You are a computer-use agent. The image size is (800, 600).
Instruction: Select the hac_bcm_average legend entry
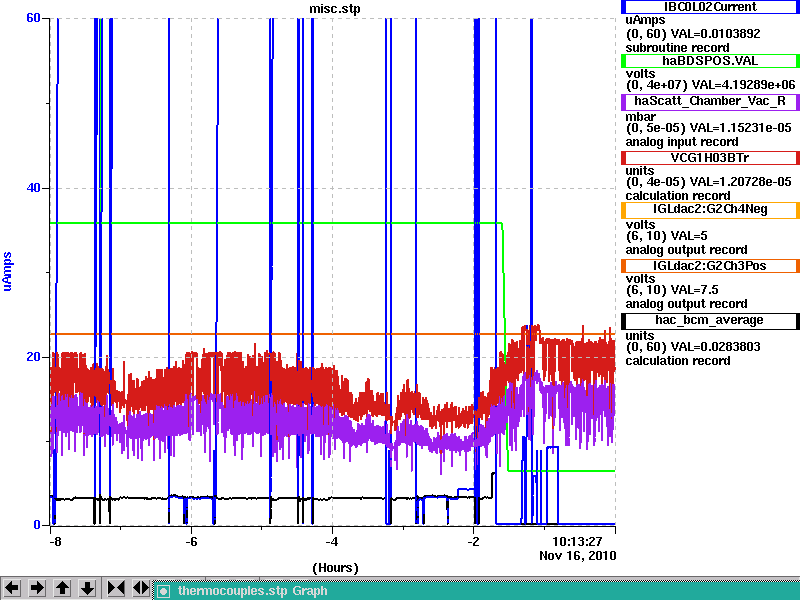pyautogui.click(x=710, y=320)
